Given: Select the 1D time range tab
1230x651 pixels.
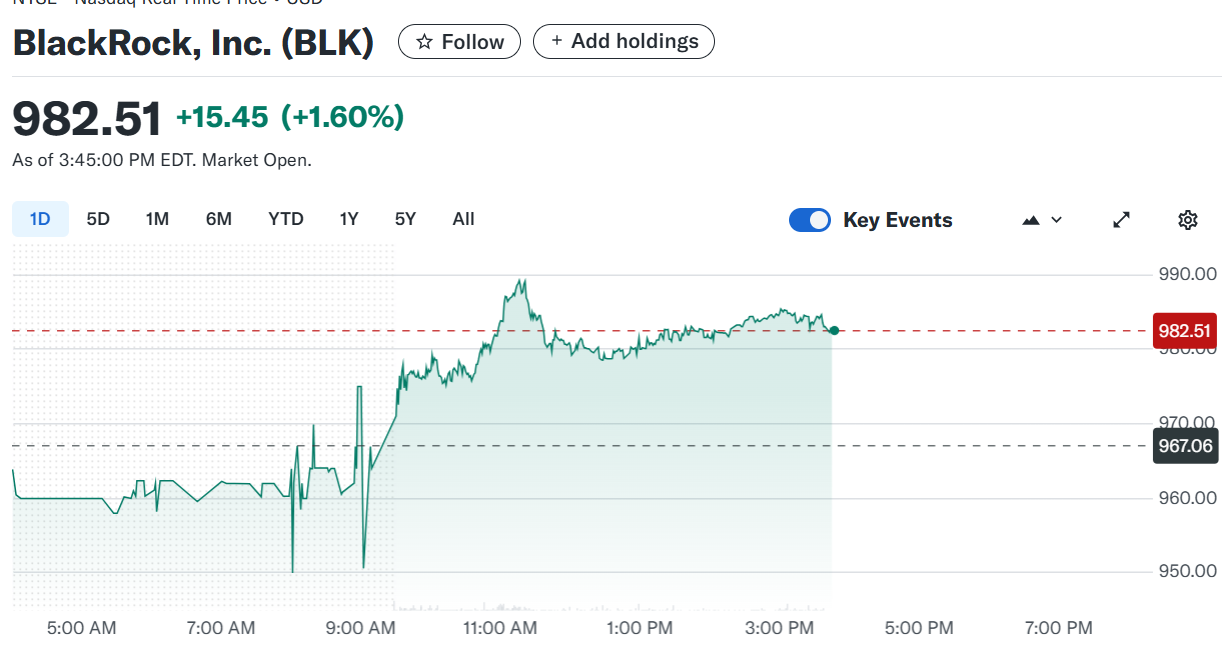Looking at the screenshot, I should click(x=40, y=219).
